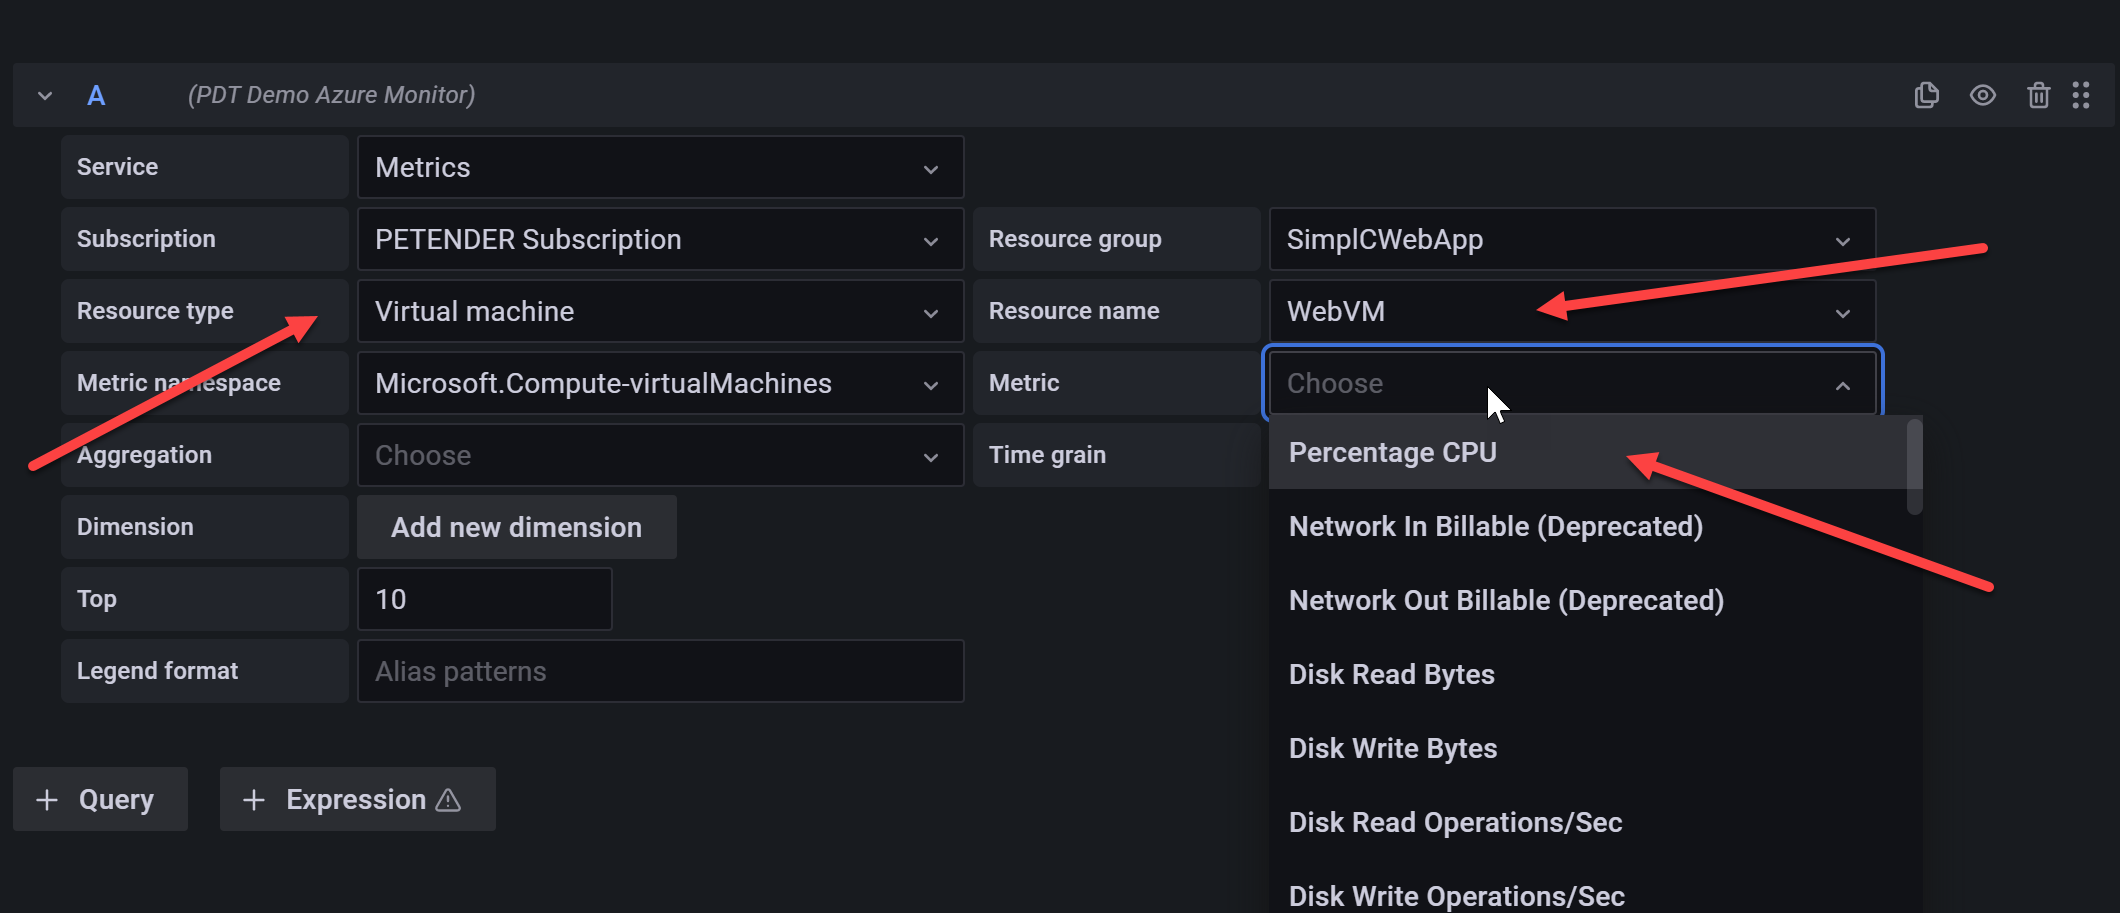This screenshot has height=913, width=2120.
Task: Collapse query A using the chevron
Action: (45, 96)
